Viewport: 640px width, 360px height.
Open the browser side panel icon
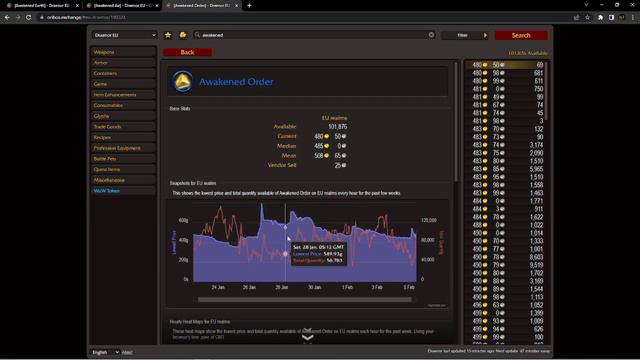tap(611, 17)
